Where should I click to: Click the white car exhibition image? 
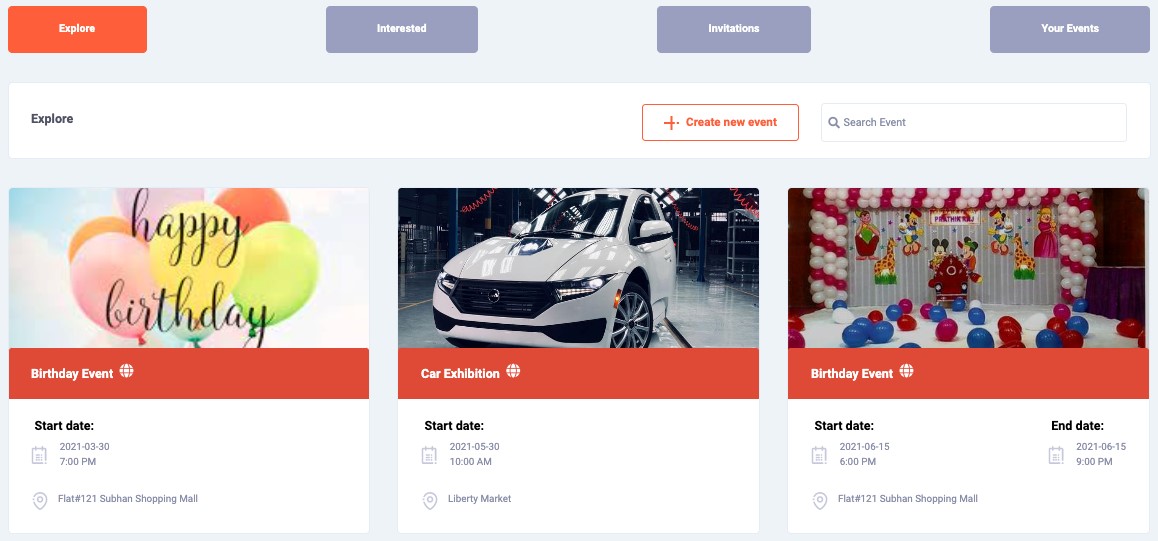(578, 268)
